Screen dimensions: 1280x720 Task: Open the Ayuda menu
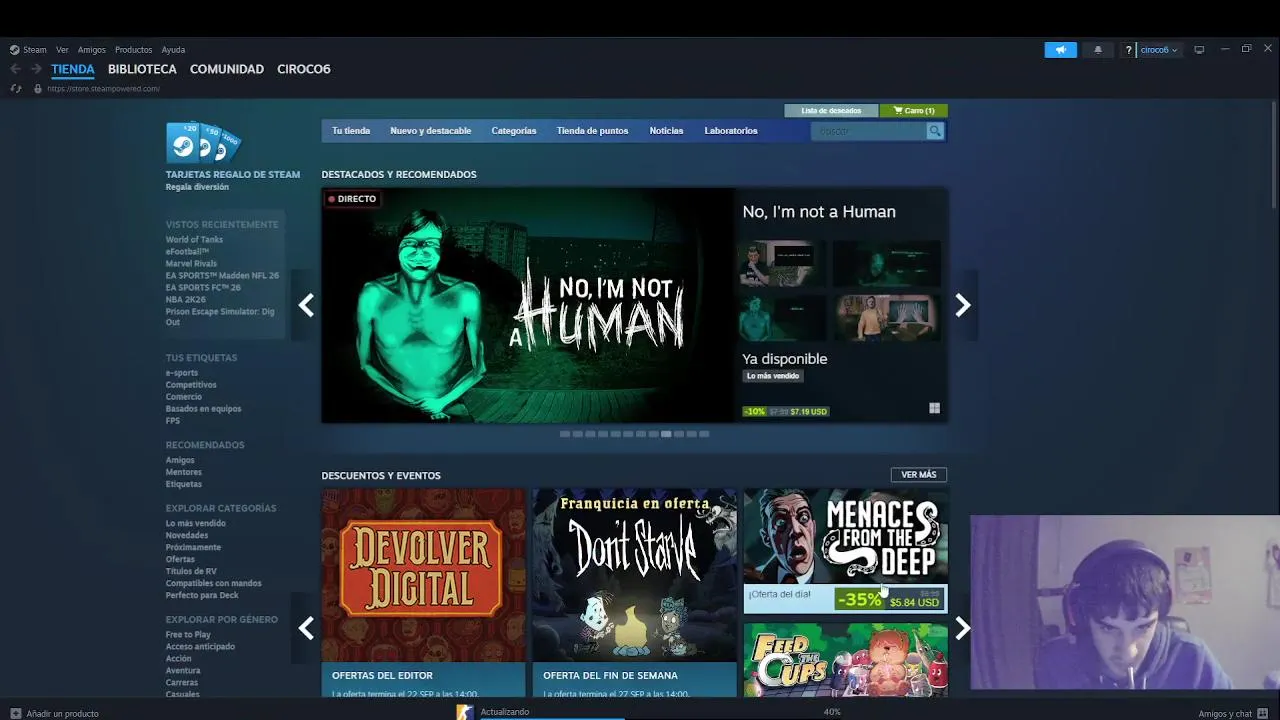click(x=173, y=50)
